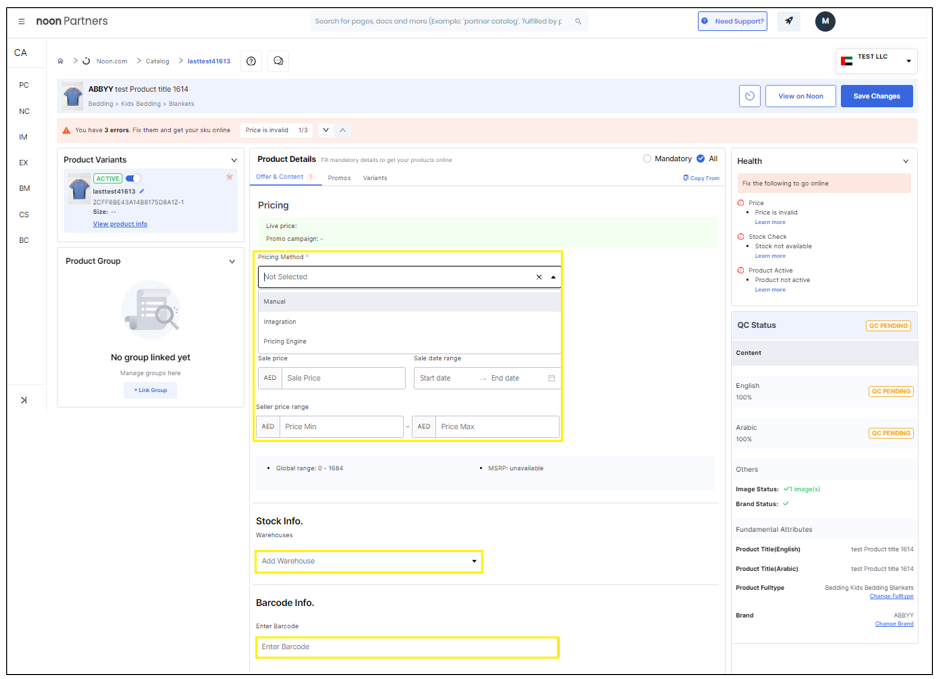The image size is (946, 679).
Task: Click the copy icon beside Copy From
Action: 685,178
